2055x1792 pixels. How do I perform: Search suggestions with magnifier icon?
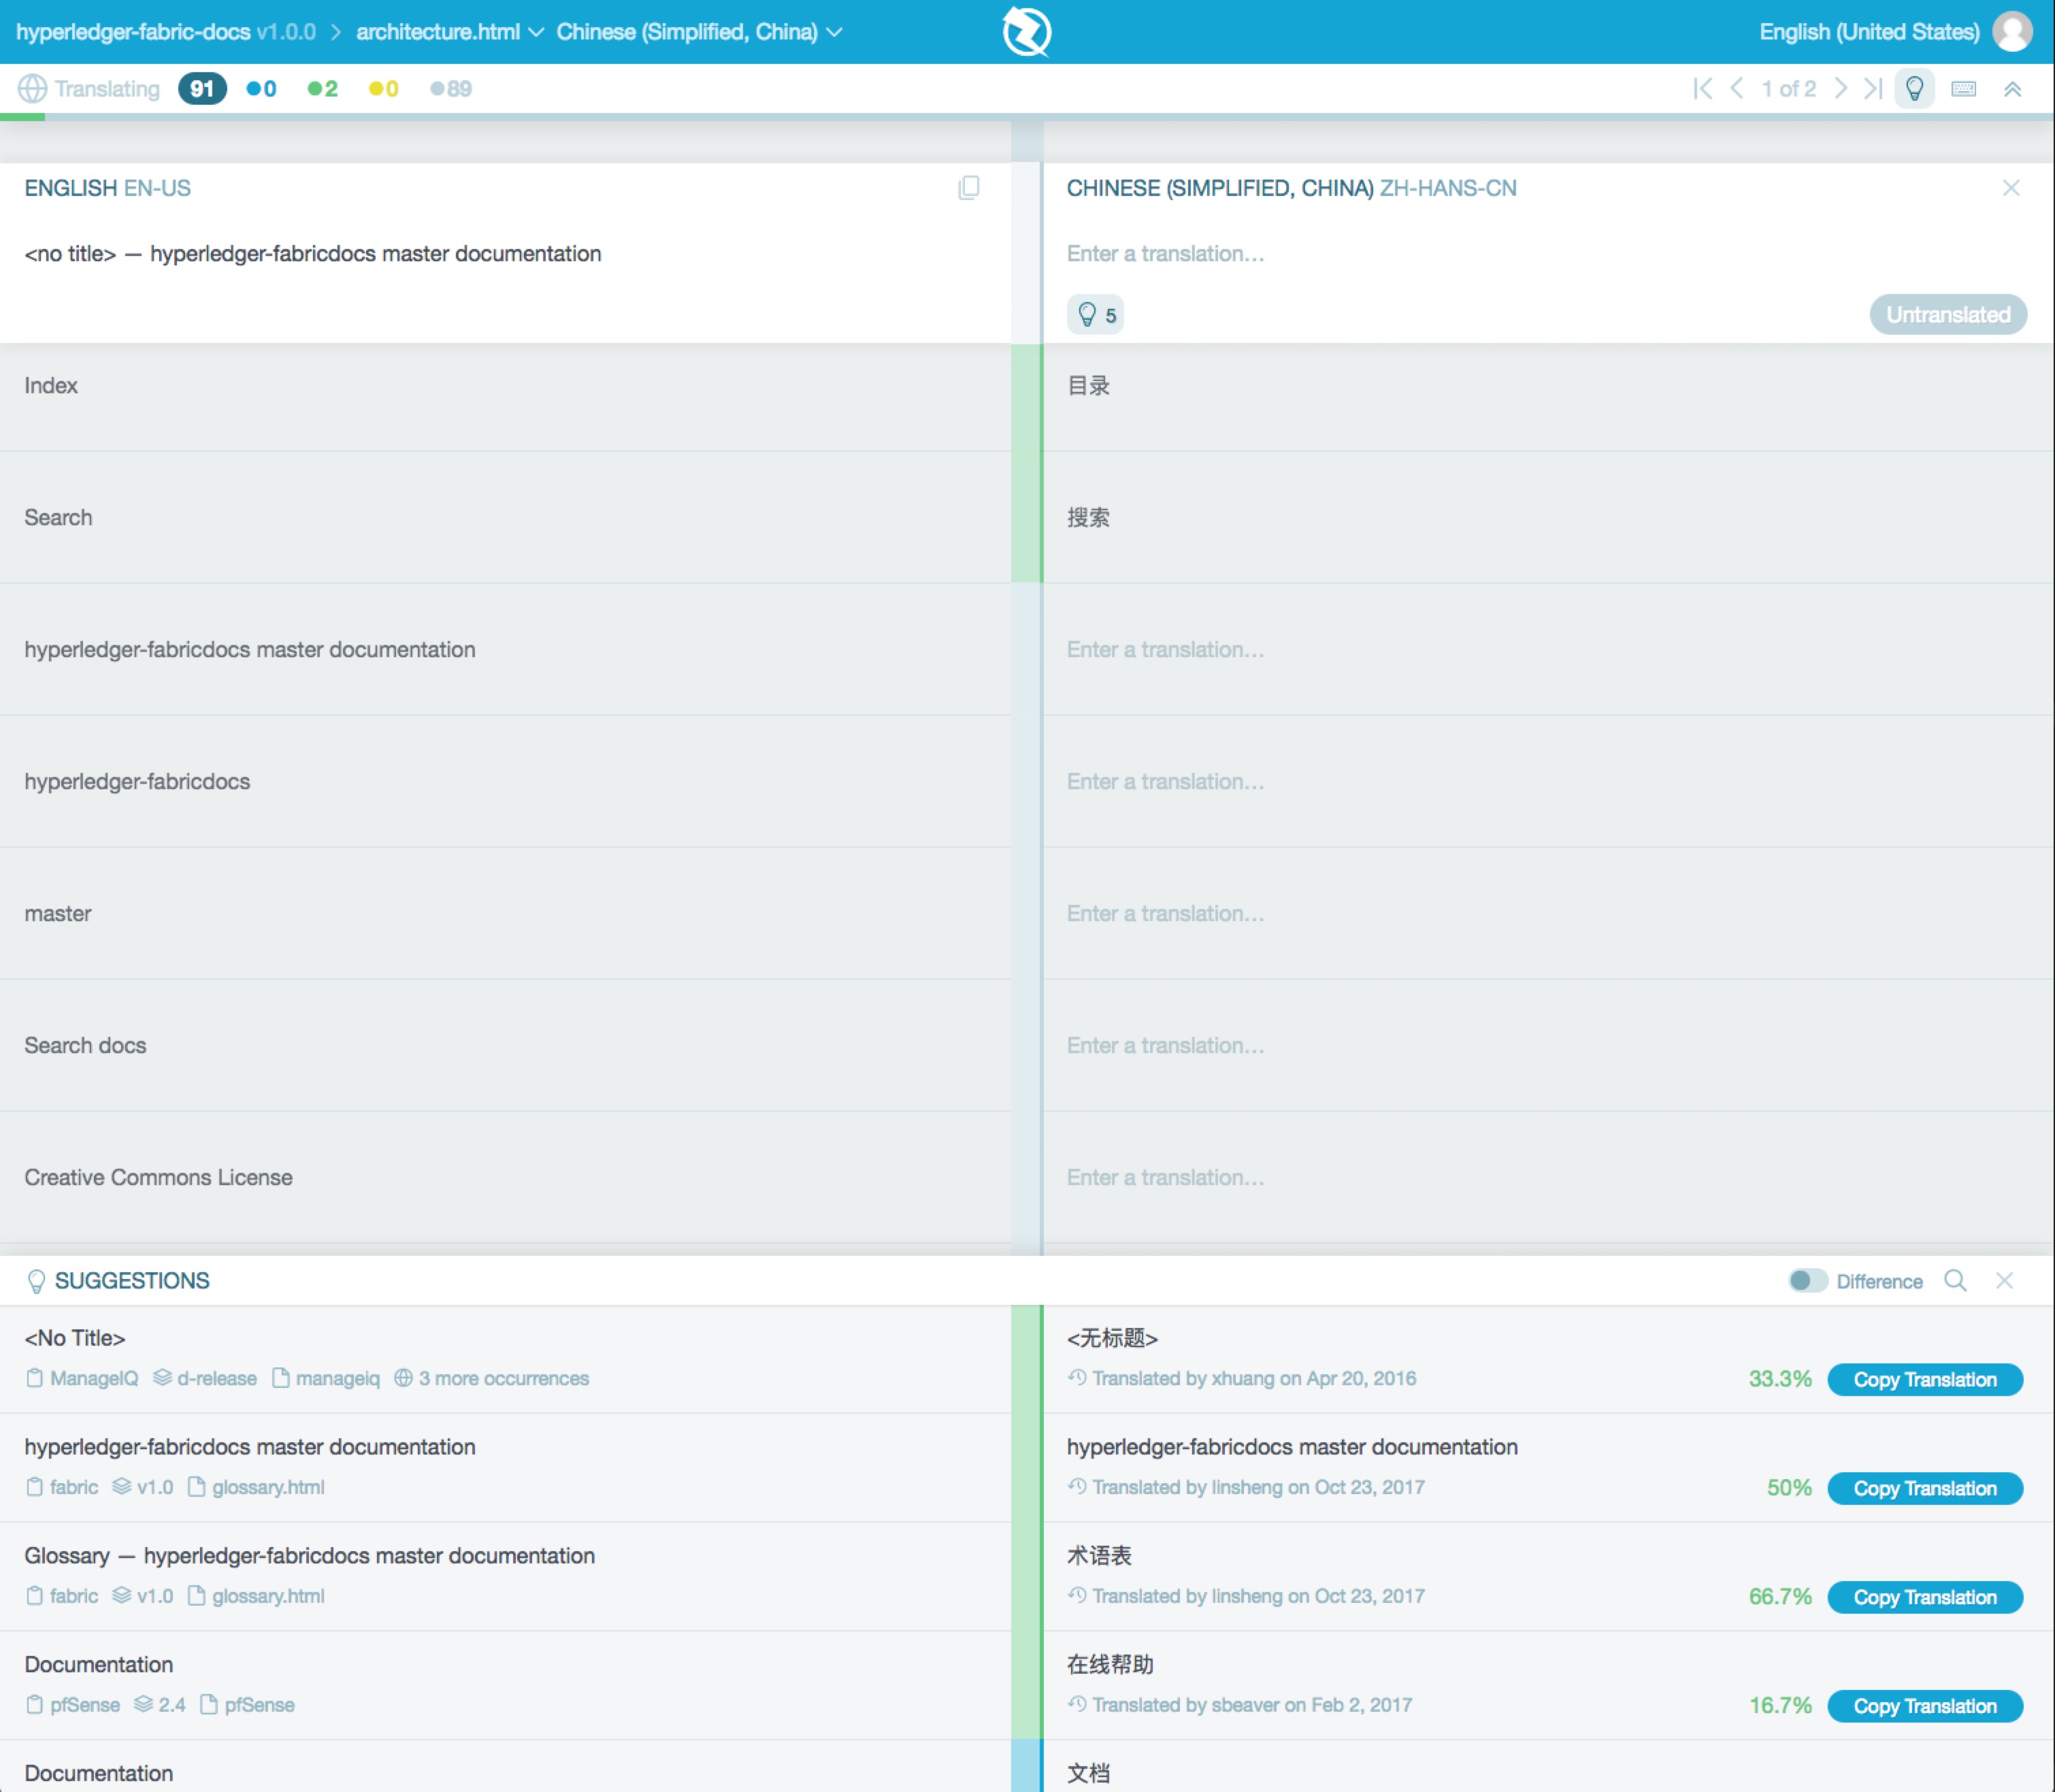coord(1955,1281)
